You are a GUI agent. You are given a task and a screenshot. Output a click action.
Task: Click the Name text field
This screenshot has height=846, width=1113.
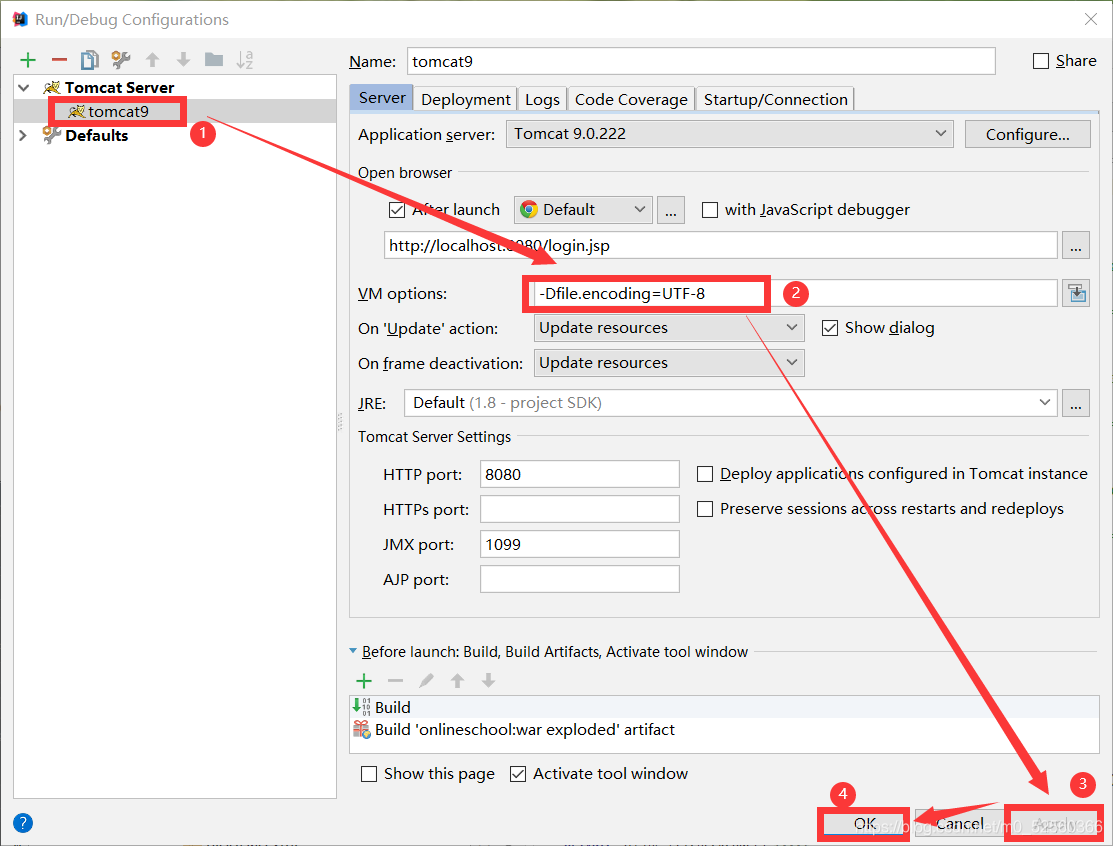point(701,61)
